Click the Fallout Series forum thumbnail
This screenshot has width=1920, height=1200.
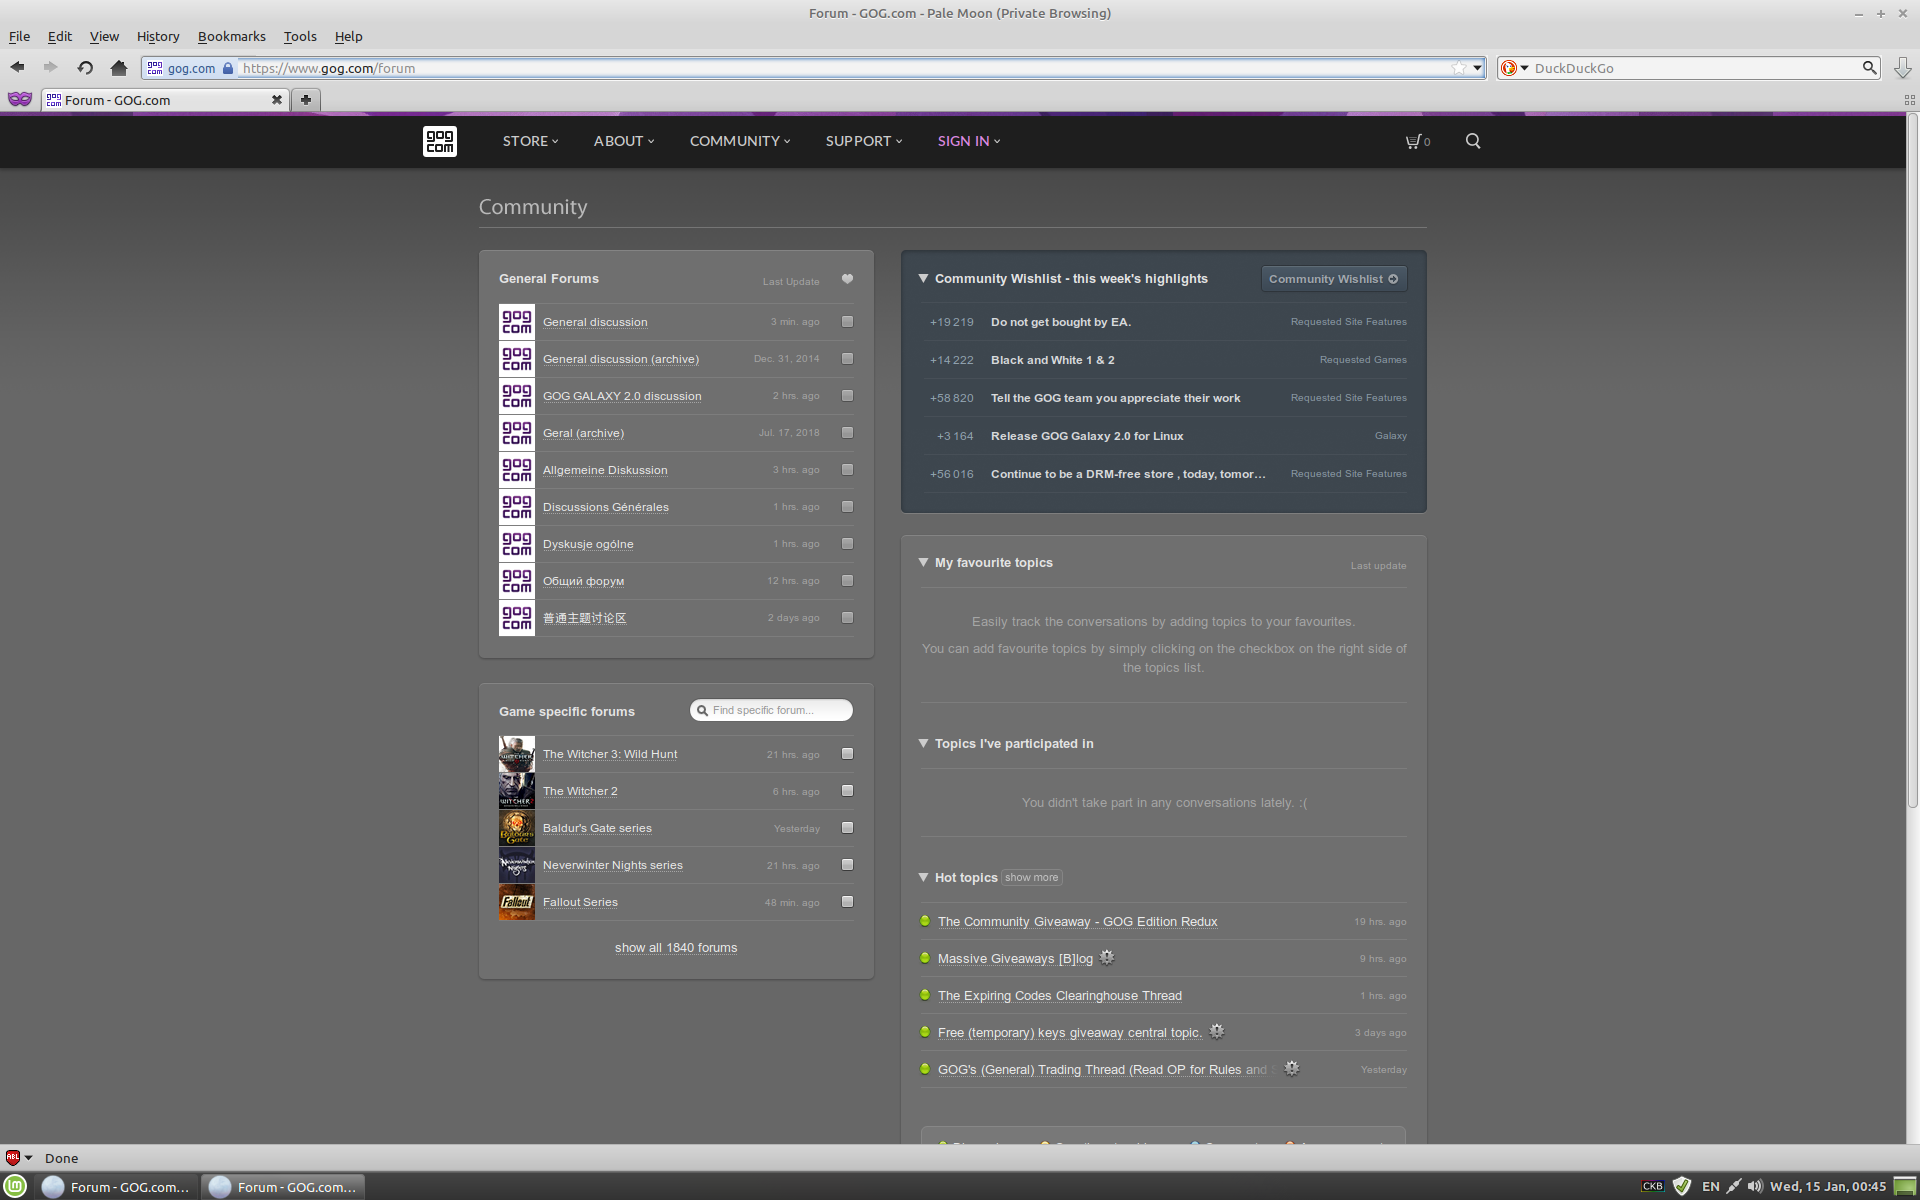(517, 902)
